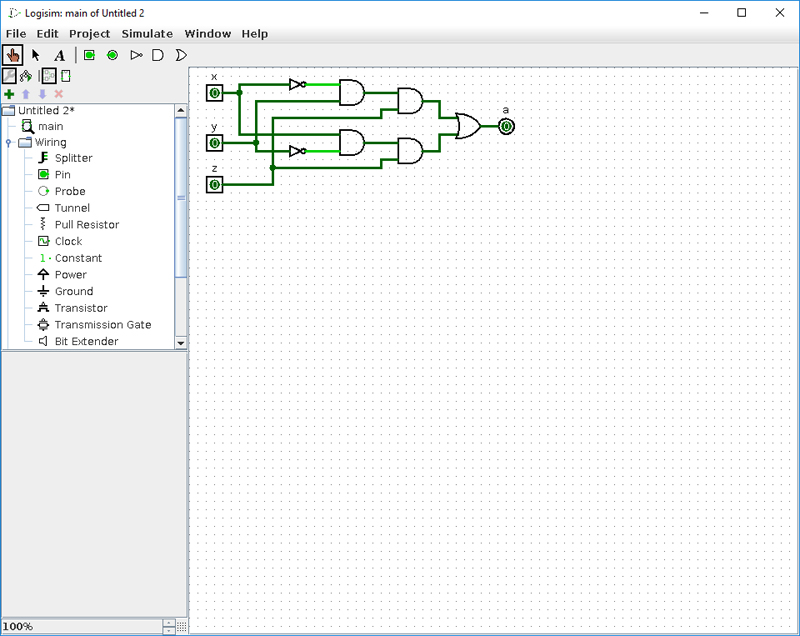Add a new circuit with the green plus
Viewport: 800px width, 636px height.
(8, 93)
